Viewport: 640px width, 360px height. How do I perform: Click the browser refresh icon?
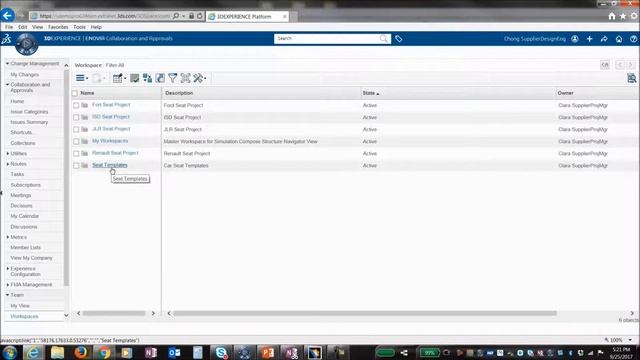(x=200, y=16)
